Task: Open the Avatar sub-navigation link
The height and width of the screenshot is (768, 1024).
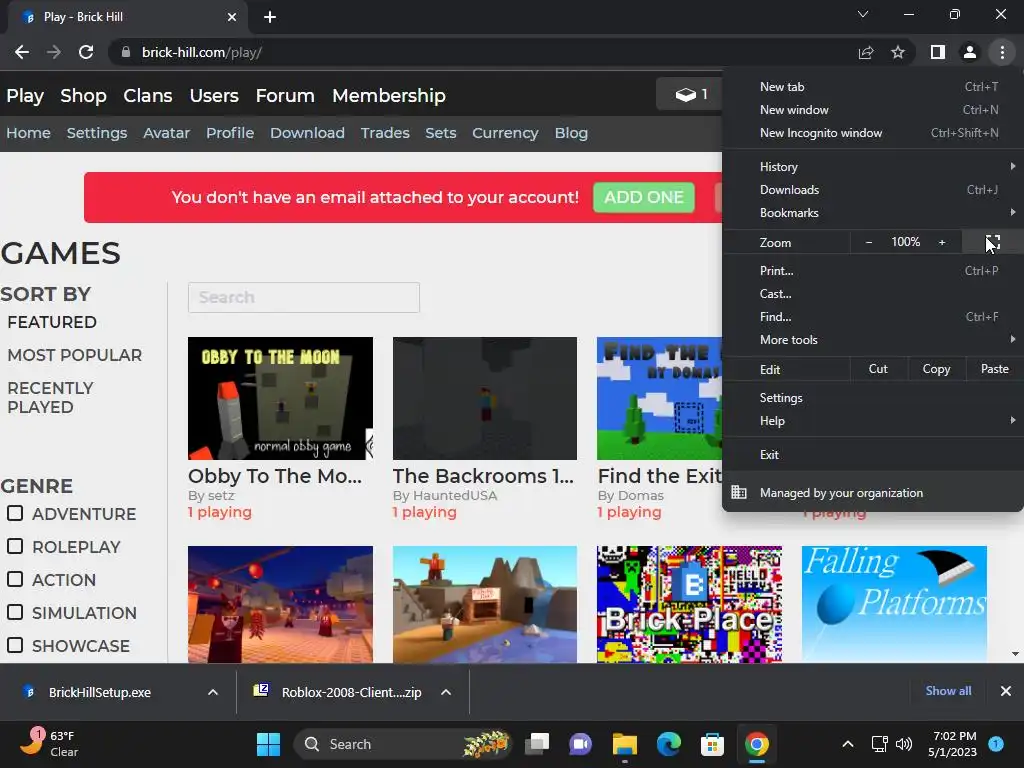Action: [167, 133]
